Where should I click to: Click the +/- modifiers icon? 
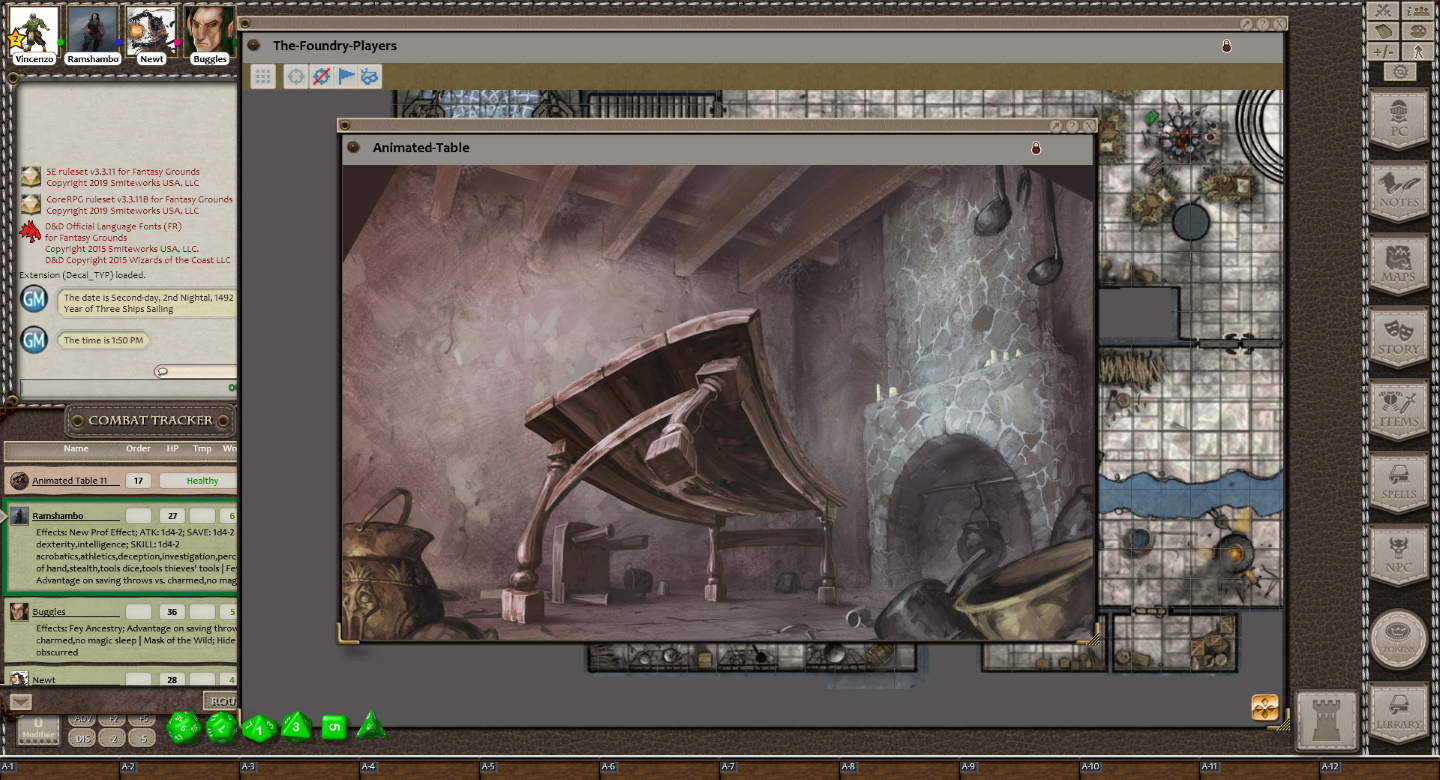[1383, 52]
